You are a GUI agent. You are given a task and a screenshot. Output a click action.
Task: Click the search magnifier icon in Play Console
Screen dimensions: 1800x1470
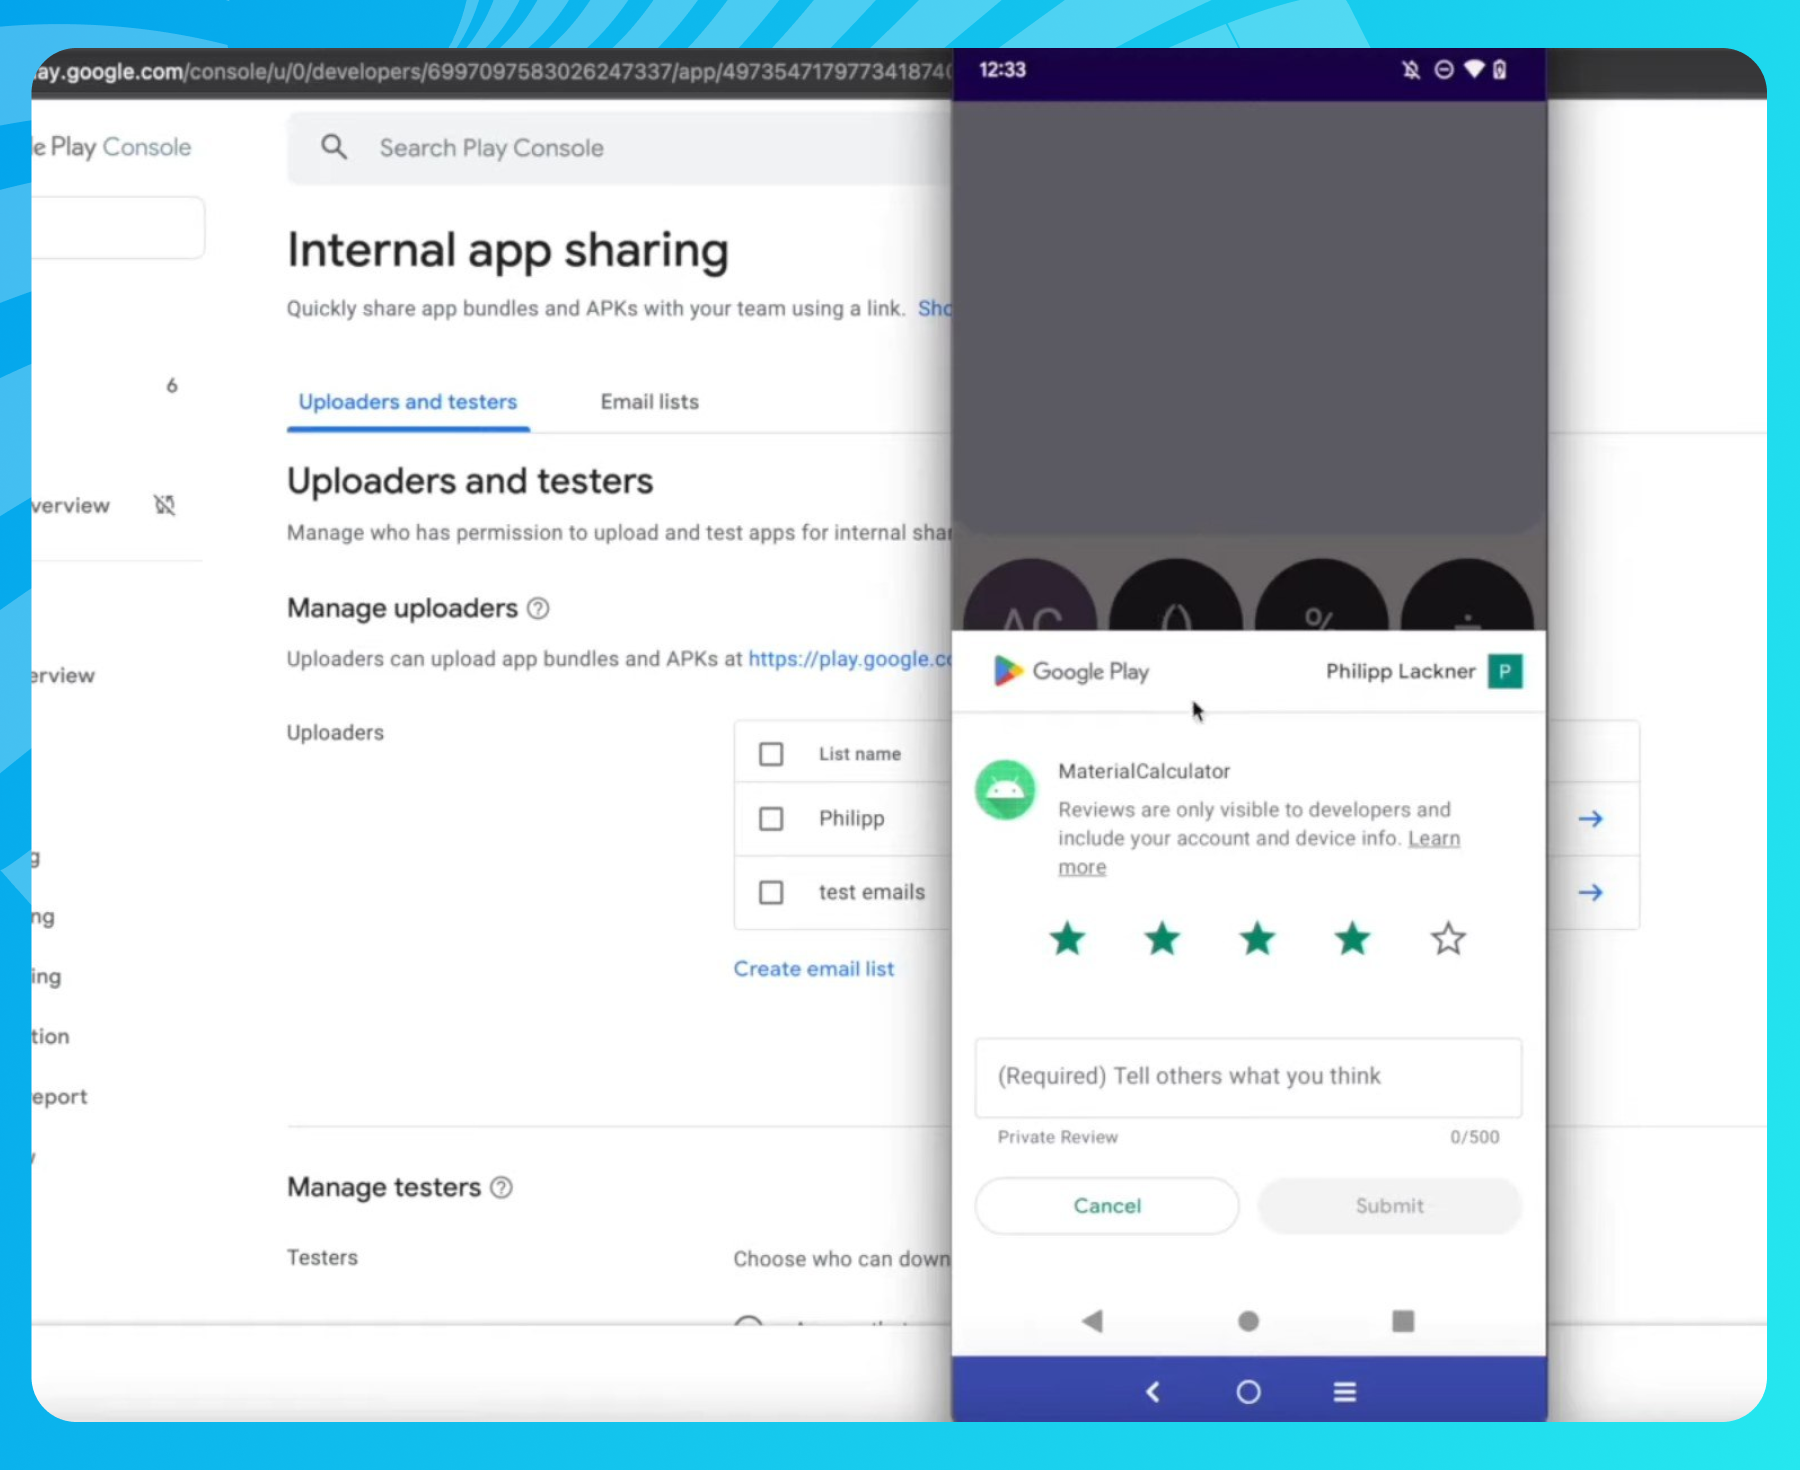pyautogui.click(x=334, y=147)
